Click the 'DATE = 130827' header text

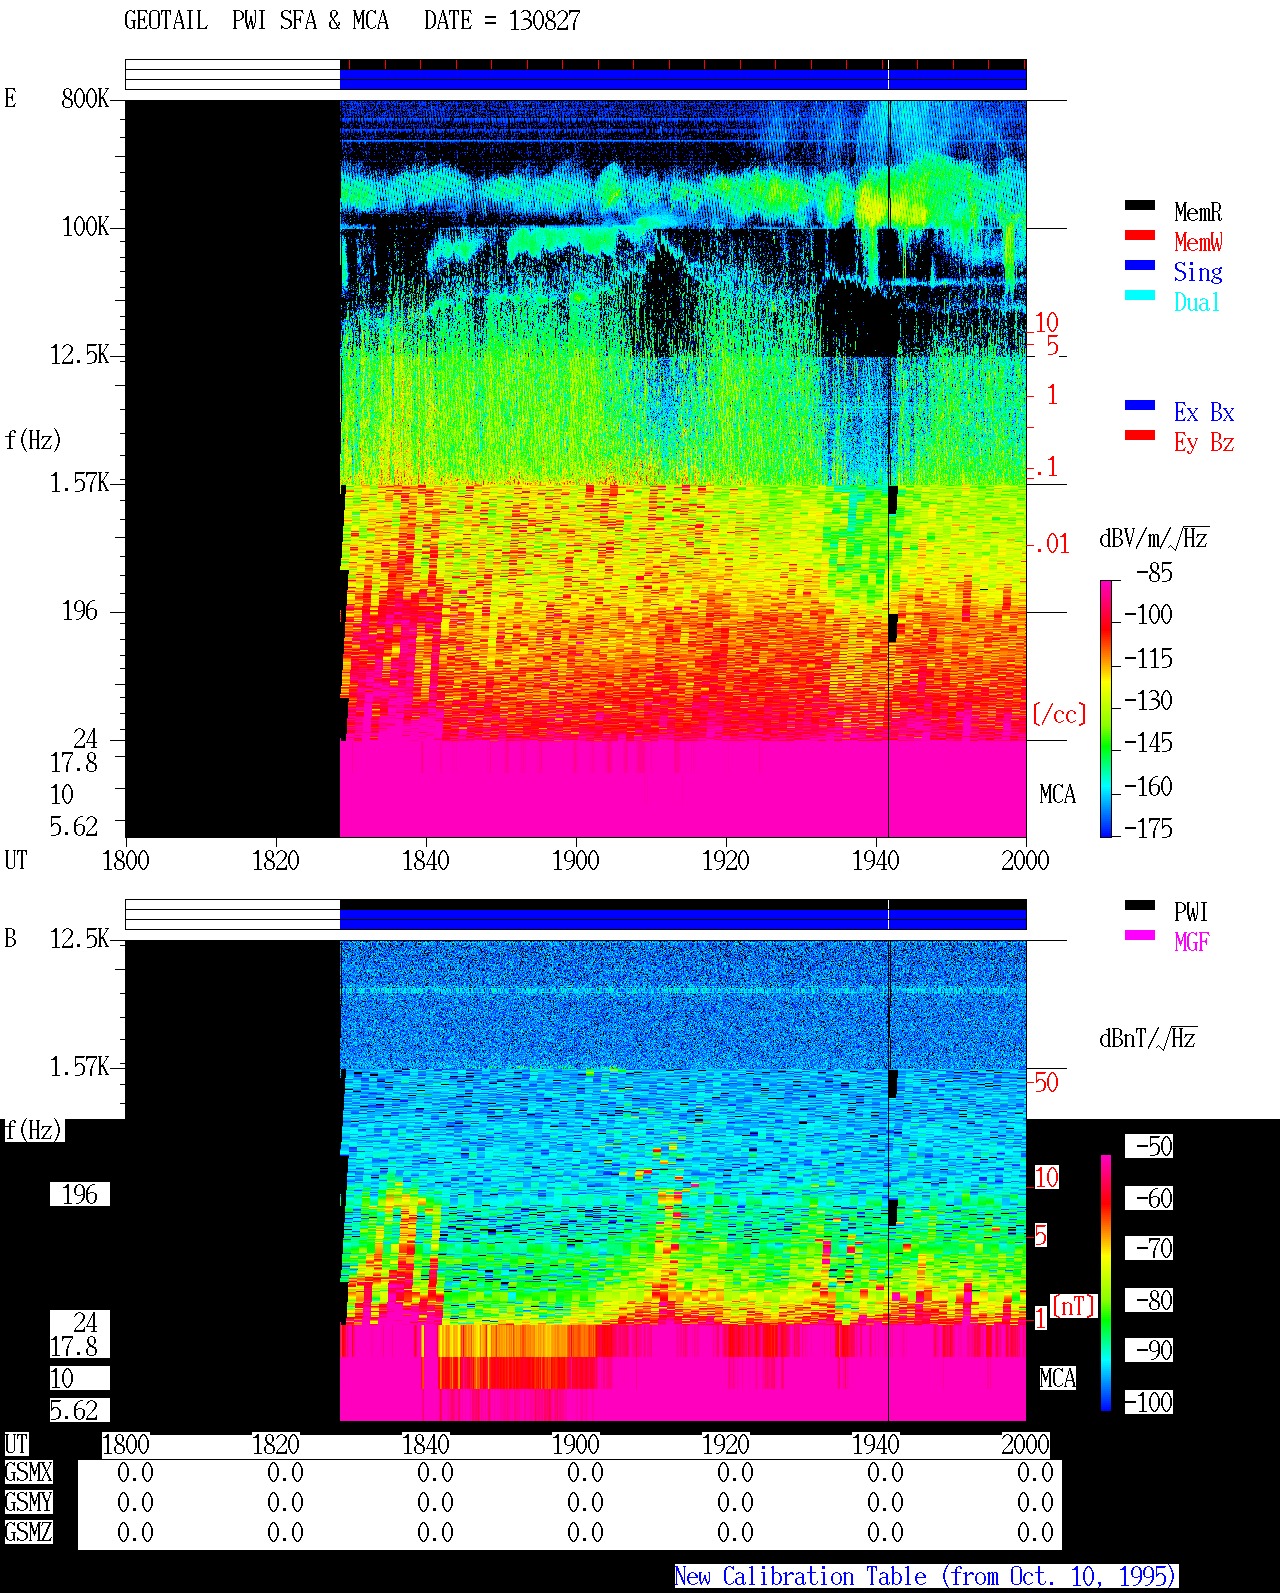(x=502, y=21)
